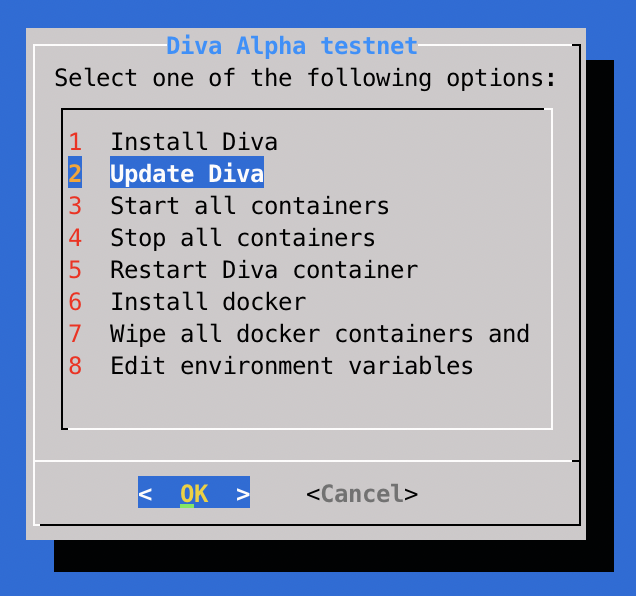Open Edit environment variables option
Image resolution: width=636 pixels, height=596 pixels.
(291, 366)
